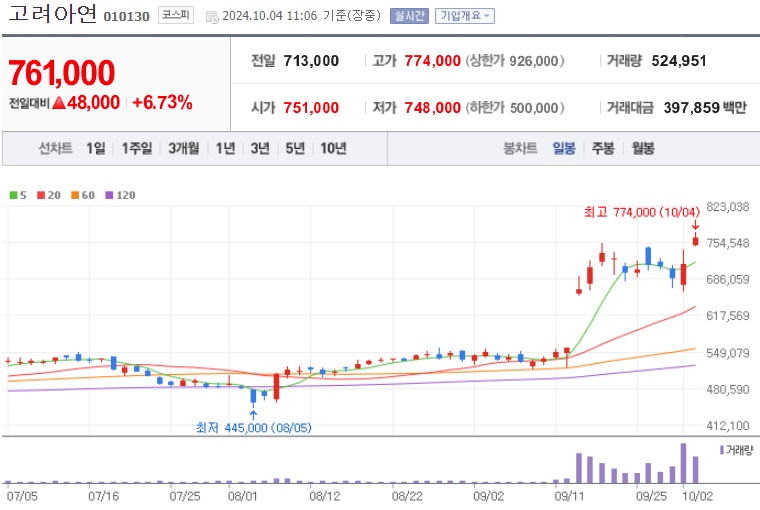Click the 전일 value 713,000
This screenshot has width=760, height=510.
(311, 61)
